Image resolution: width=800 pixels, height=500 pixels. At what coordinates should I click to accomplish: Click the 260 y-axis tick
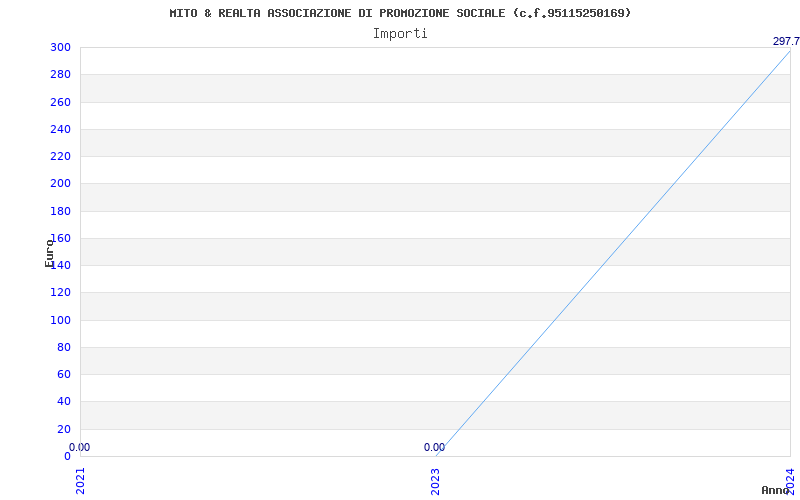coord(60,102)
